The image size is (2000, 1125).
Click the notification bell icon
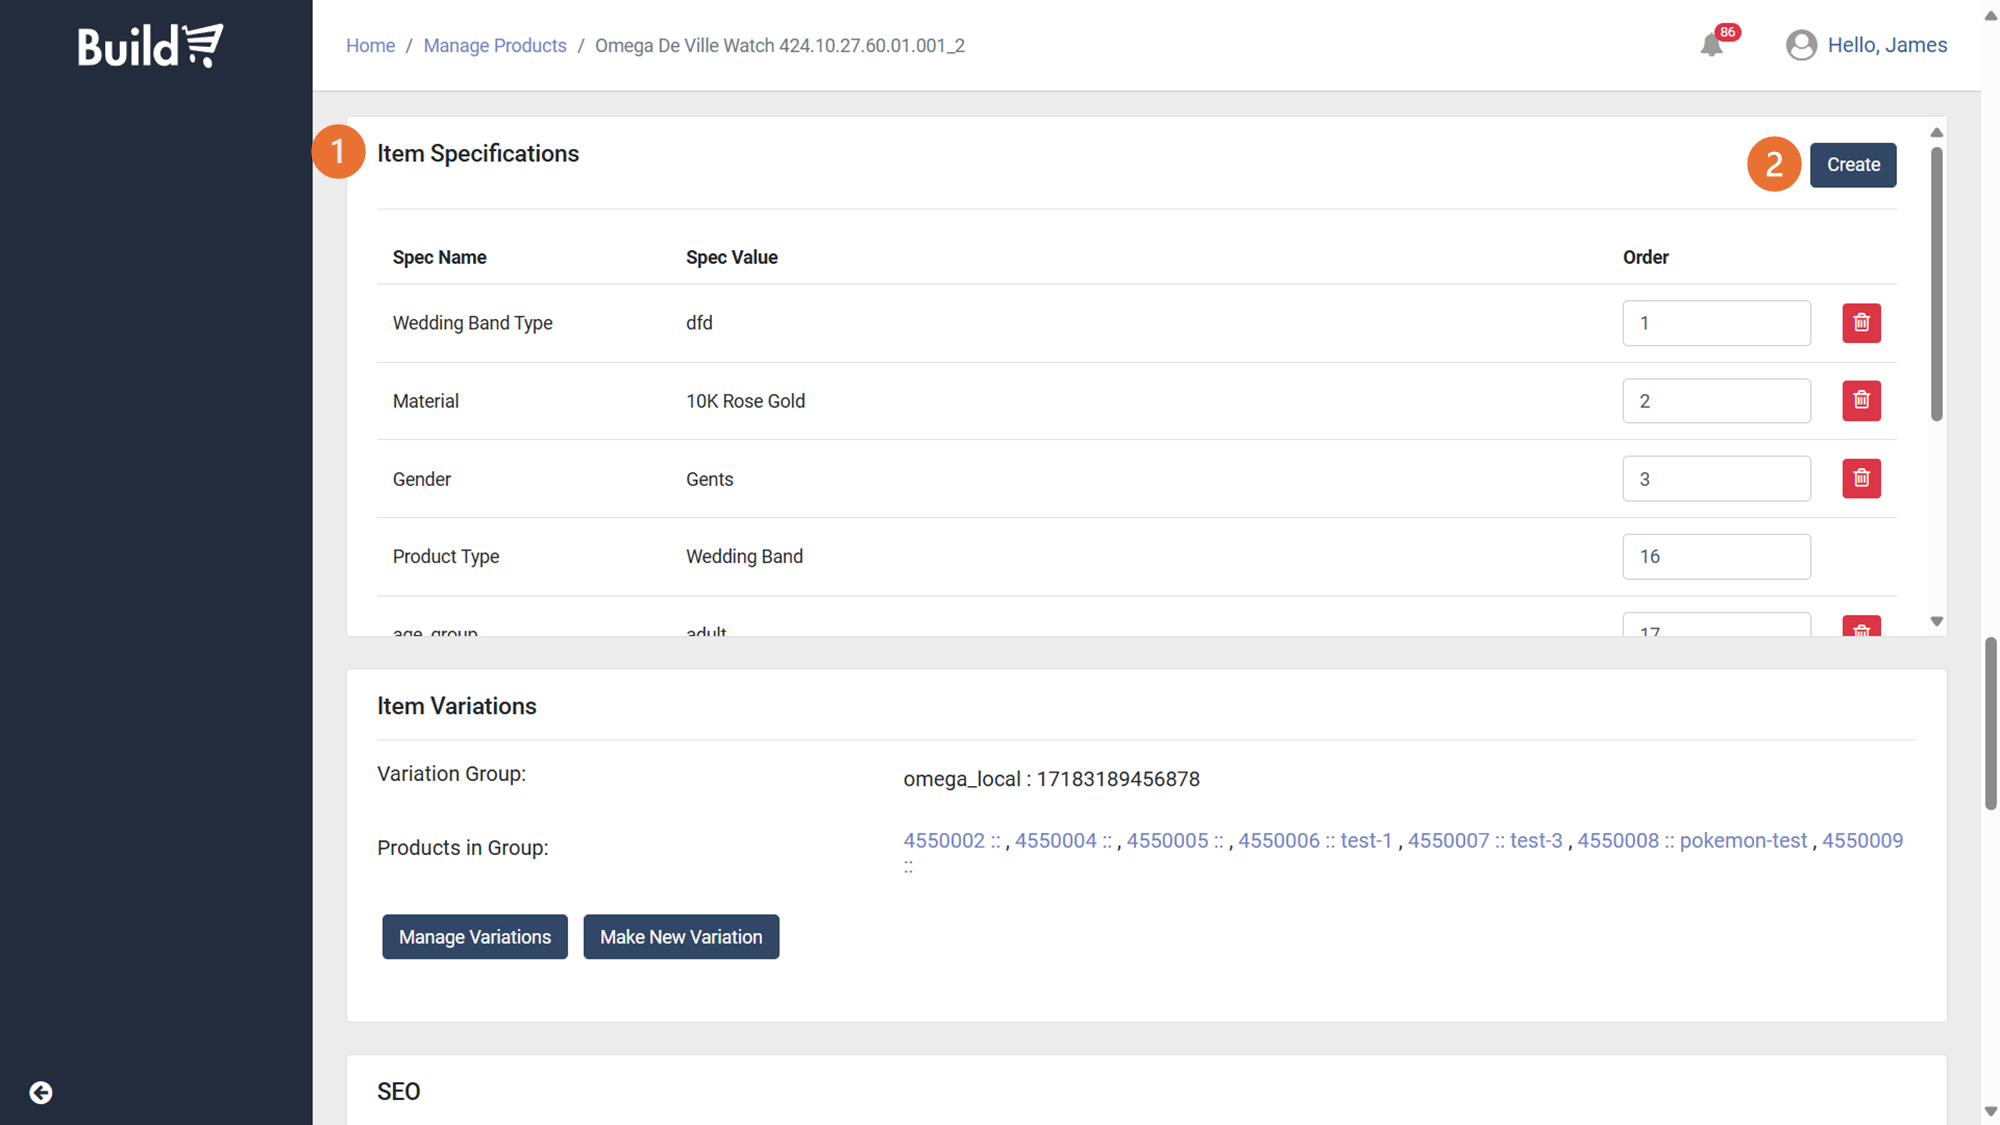coord(1711,45)
